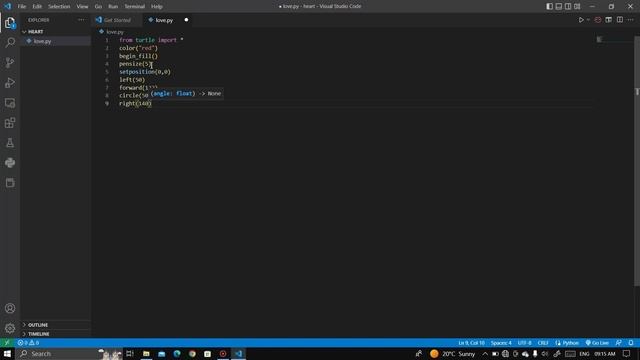Expand the OUTLINE section
This screenshot has width=640, height=360.
(x=56, y=325)
